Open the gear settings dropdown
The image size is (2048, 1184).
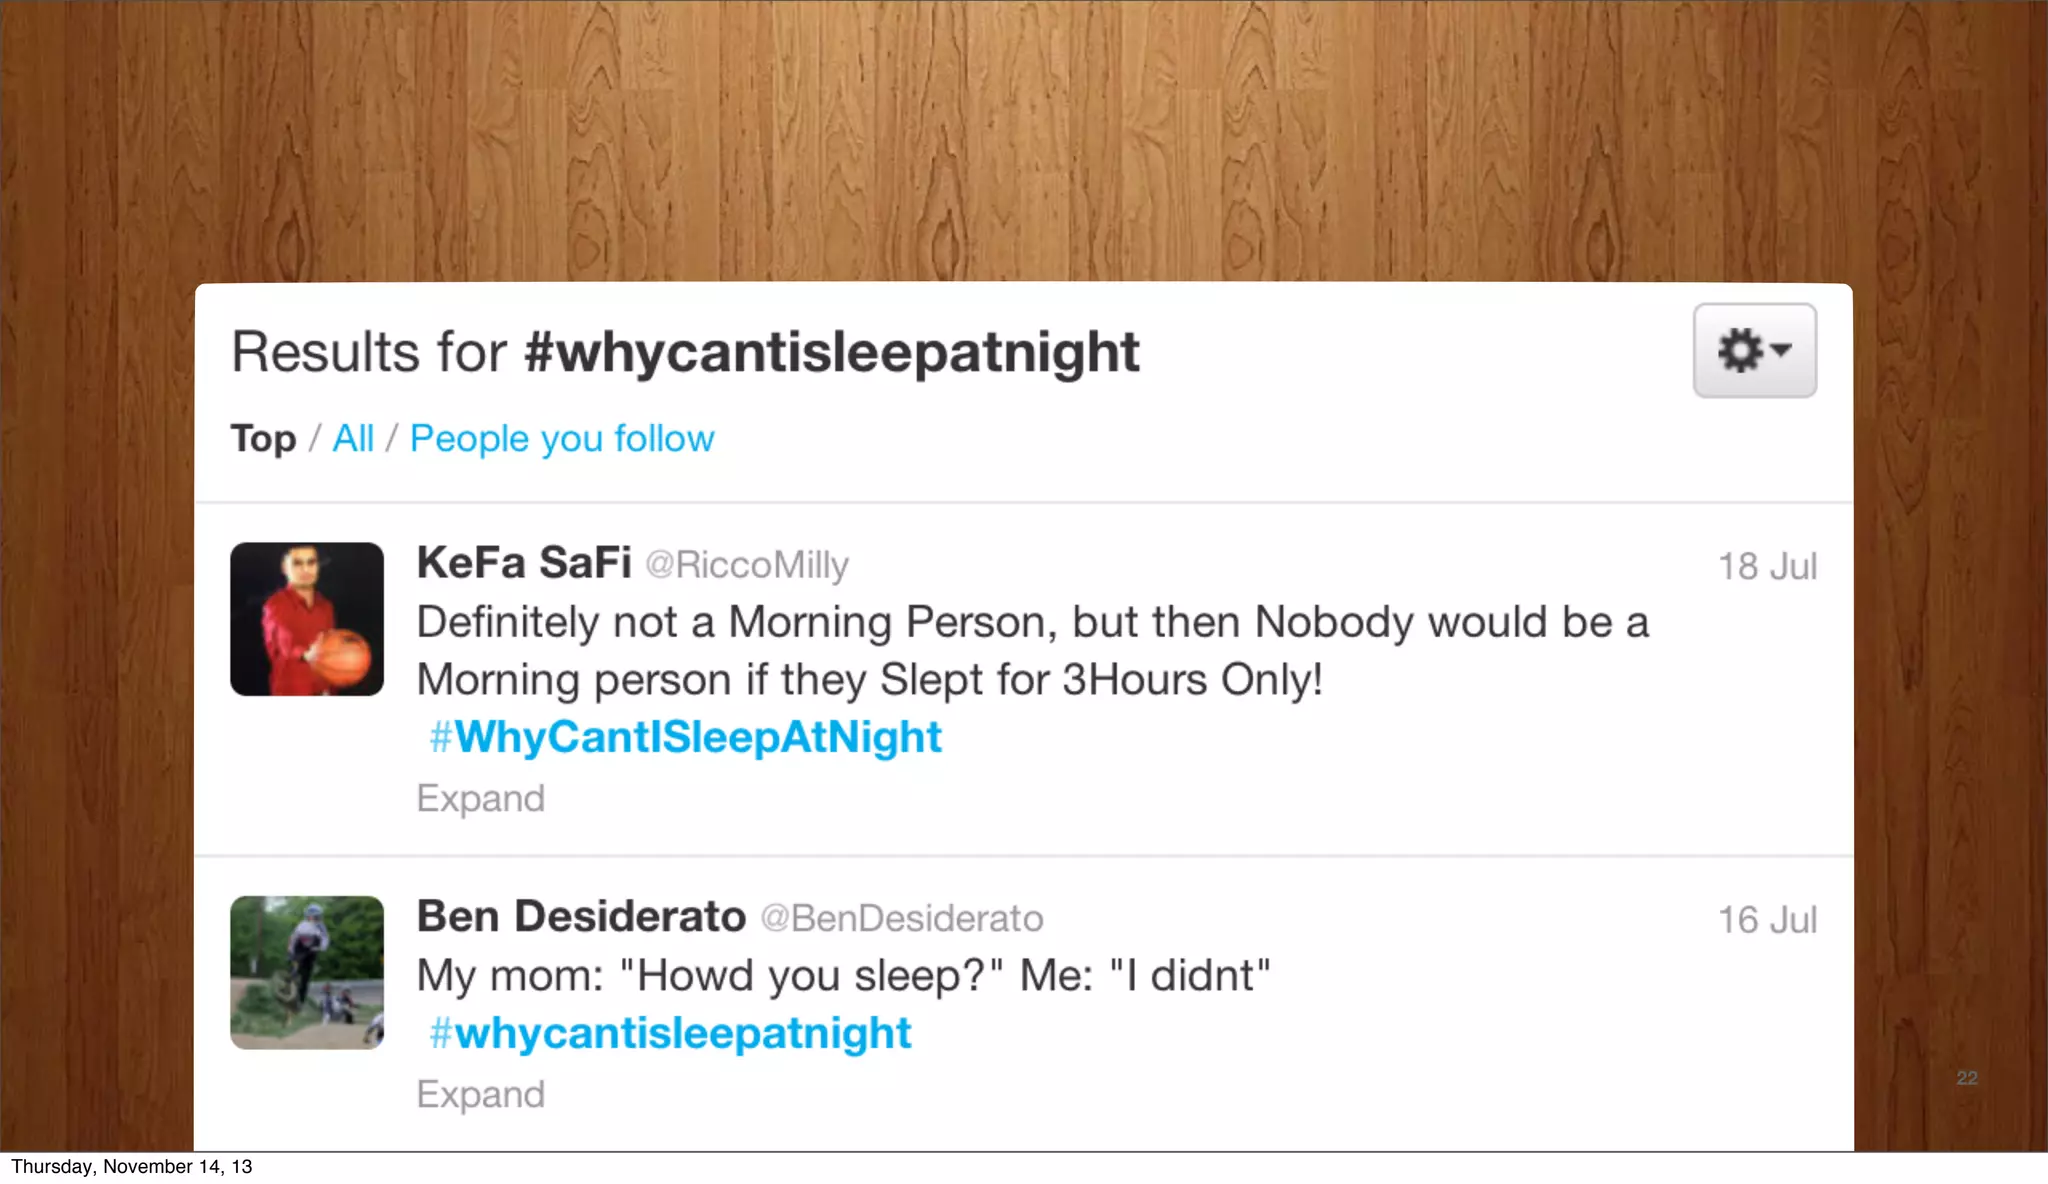[1754, 351]
